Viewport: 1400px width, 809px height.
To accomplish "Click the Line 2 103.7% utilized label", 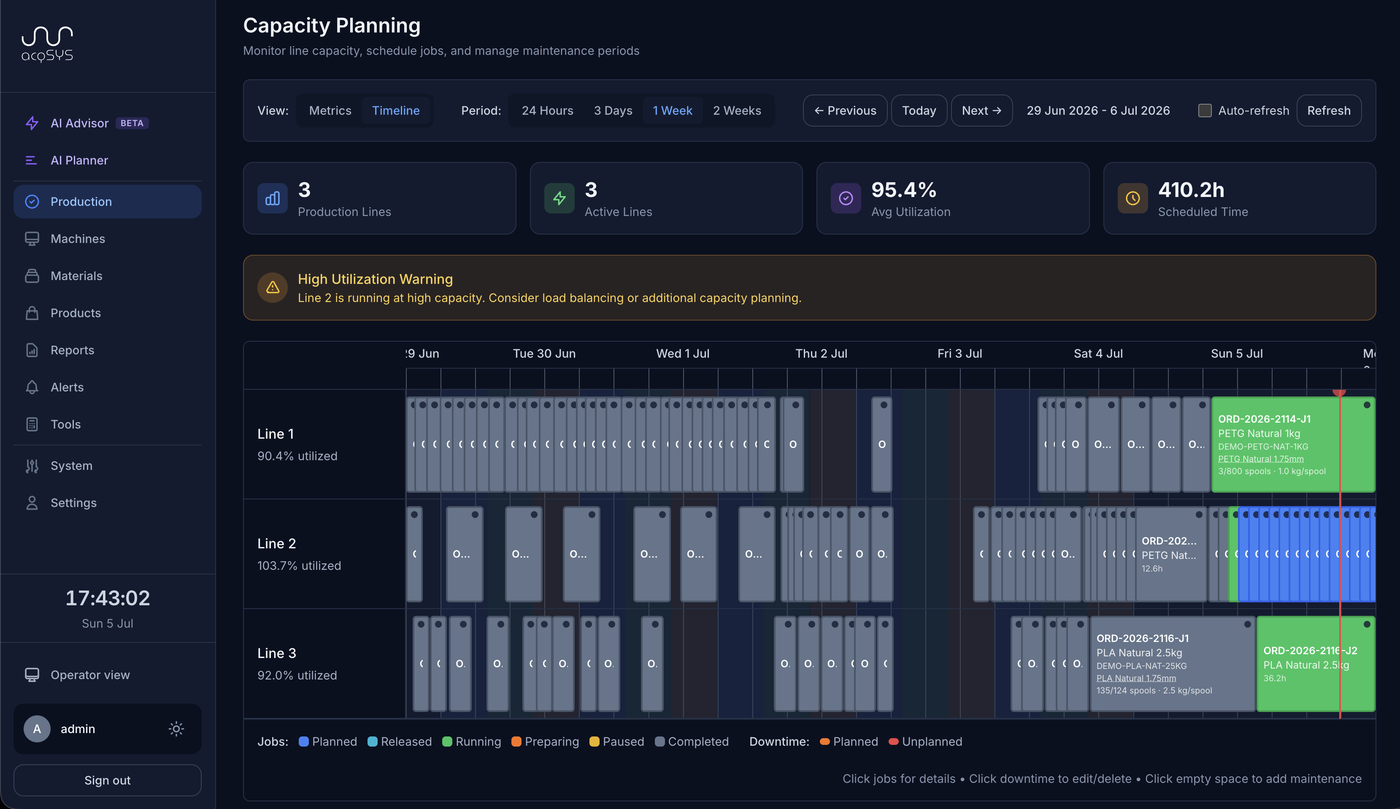I will pos(299,566).
